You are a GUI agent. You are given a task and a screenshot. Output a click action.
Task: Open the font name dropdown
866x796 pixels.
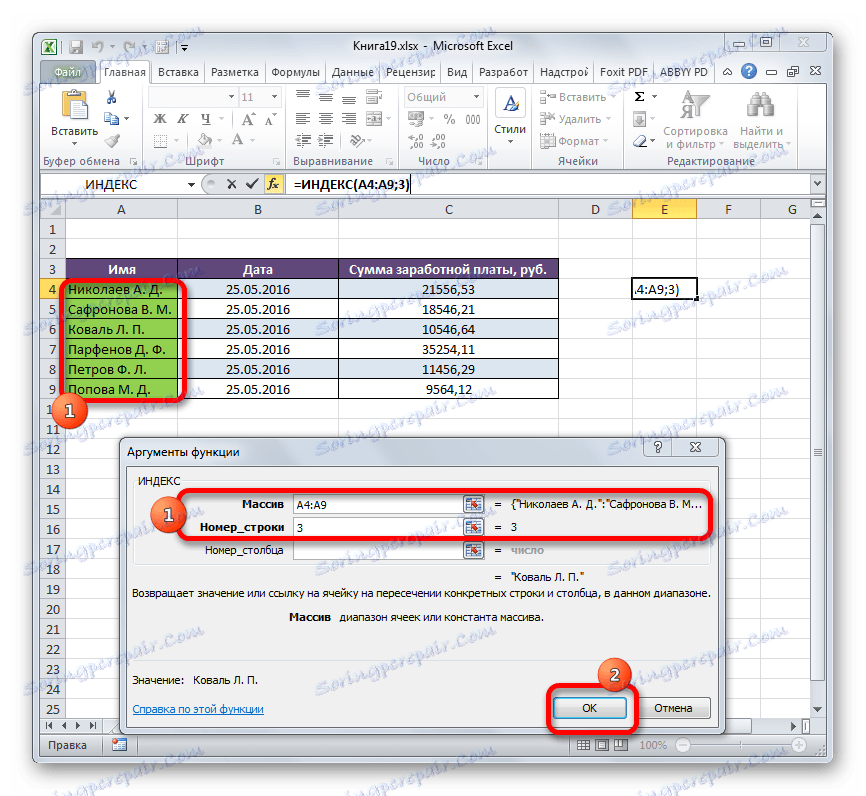[231, 97]
